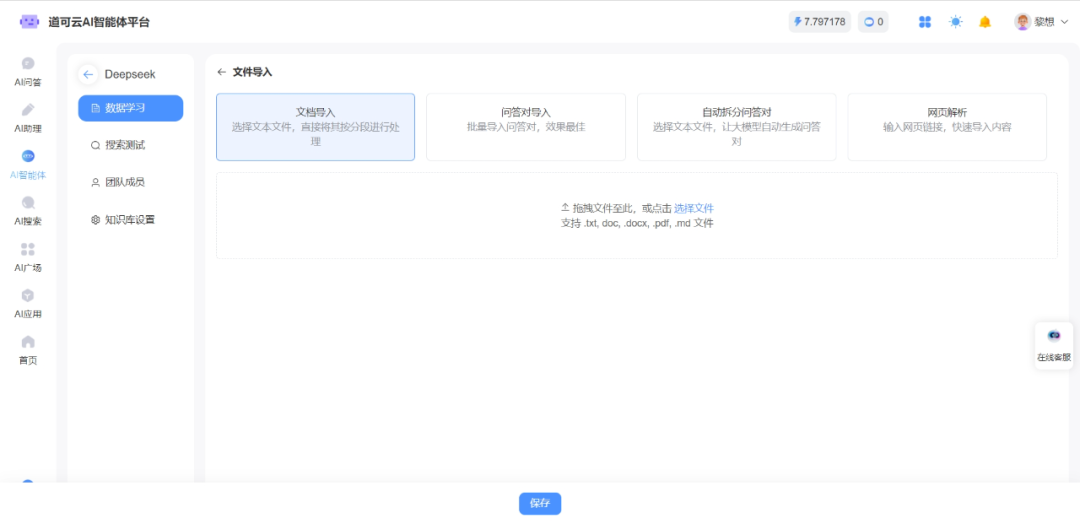Go back using the 文件导入 arrow
The image size is (1080, 524).
(x=222, y=72)
